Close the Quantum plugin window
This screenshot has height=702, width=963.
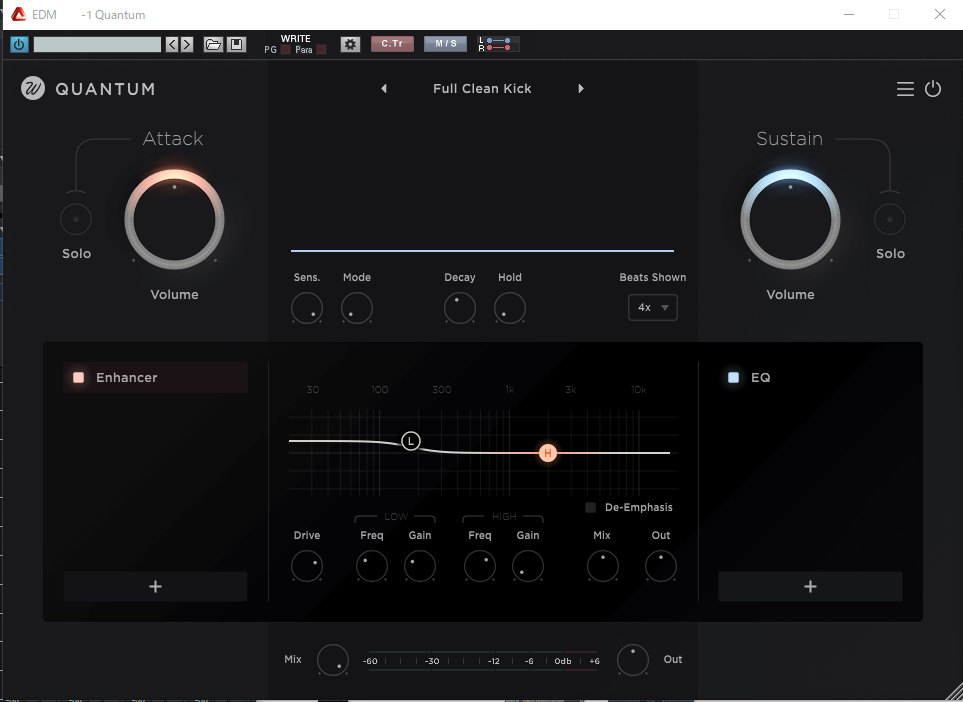[x=940, y=14]
